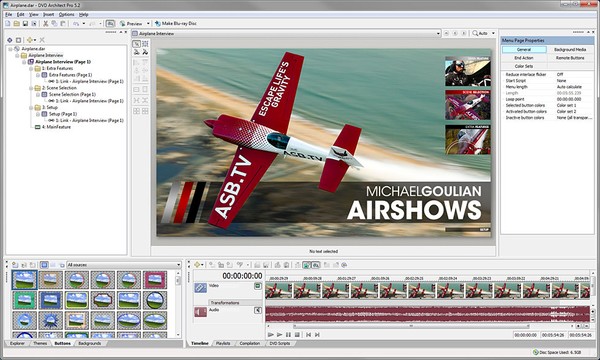The image size is (600, 360).
Task: Open the Edit menu
Action: coord(21,15)
